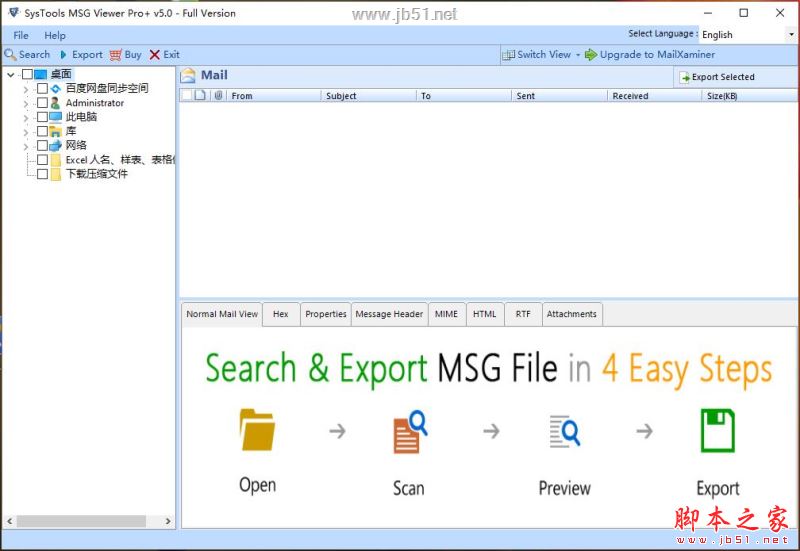Click the document type column icon
The width and height of the screenshot is (800, 551).
[201, 95]
